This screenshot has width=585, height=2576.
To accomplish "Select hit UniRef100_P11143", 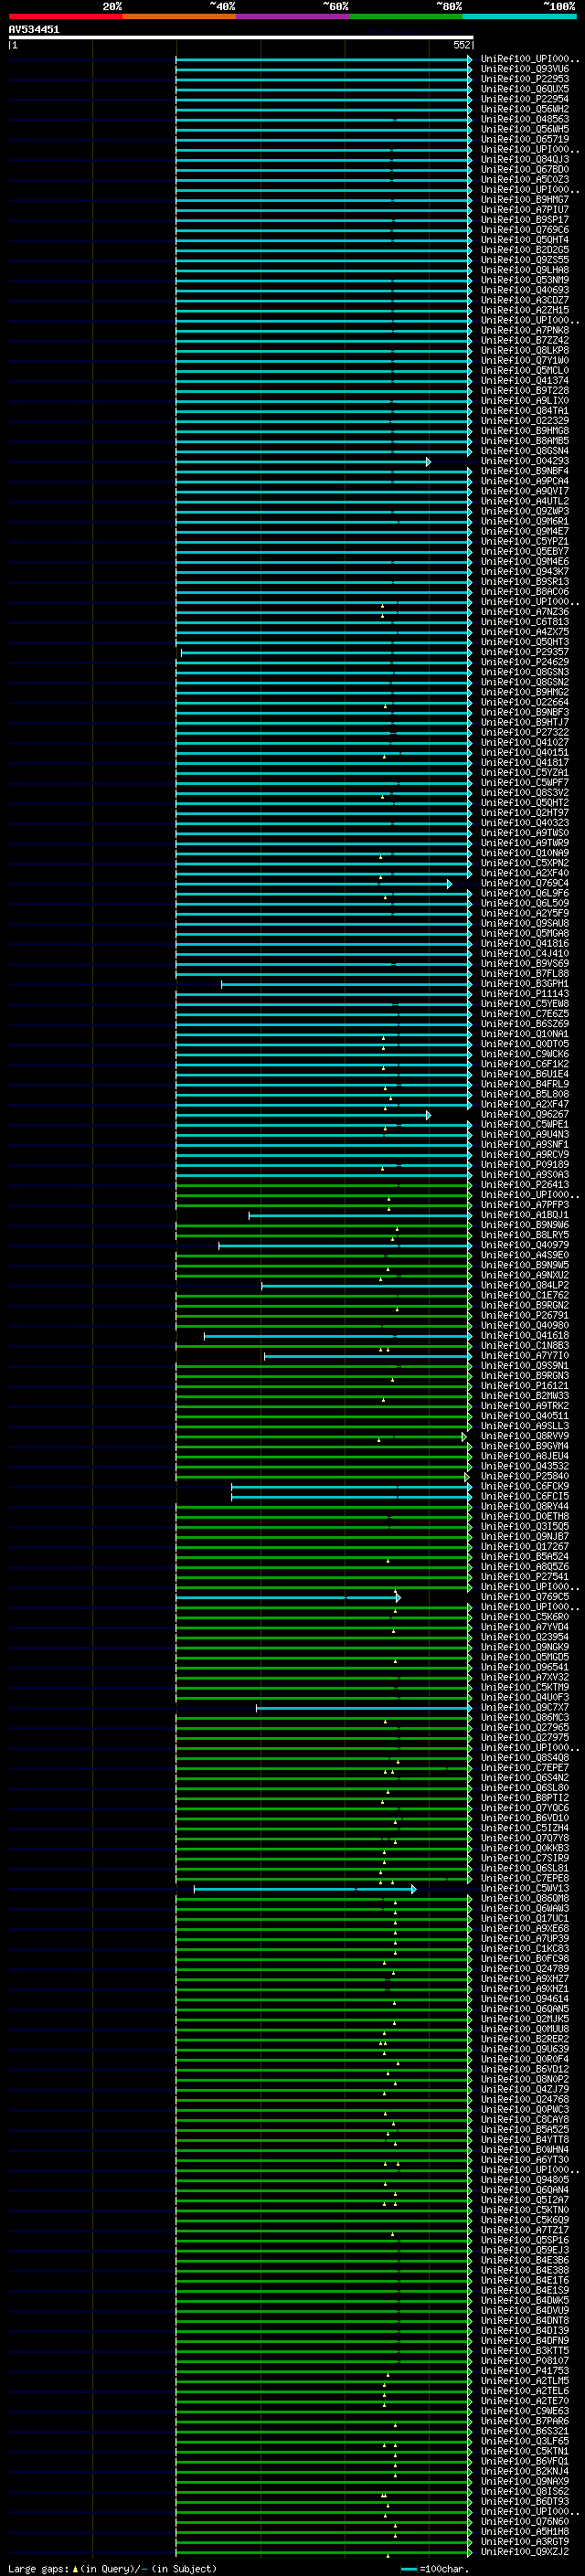I will [524, 994].
